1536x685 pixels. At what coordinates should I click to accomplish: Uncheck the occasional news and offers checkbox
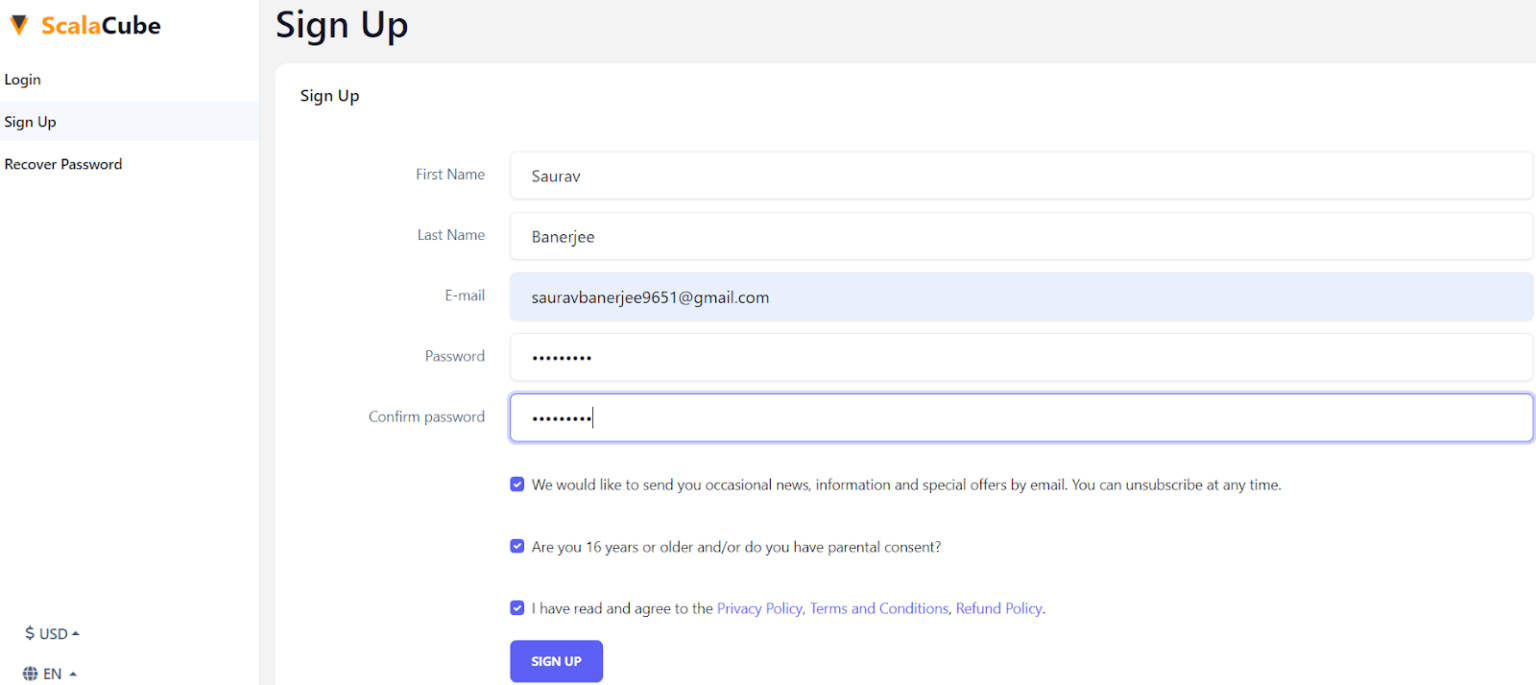pyautogui.click(x=517, y=484)
